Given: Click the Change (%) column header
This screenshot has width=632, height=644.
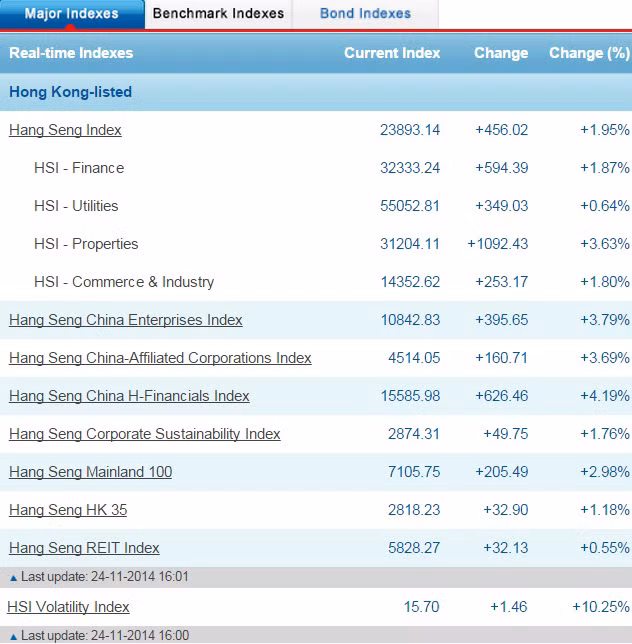Looking at the screenshot, I should click(589, 53).
